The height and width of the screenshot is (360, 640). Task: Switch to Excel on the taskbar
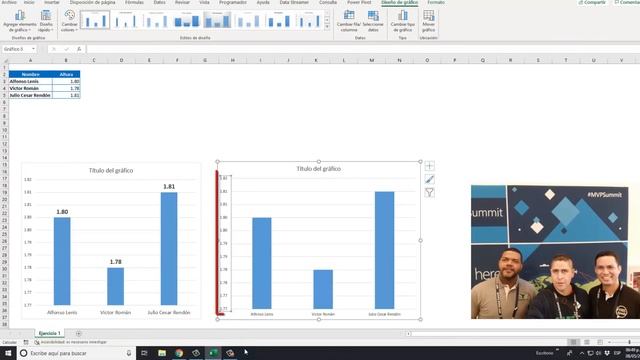click(213, 353)
